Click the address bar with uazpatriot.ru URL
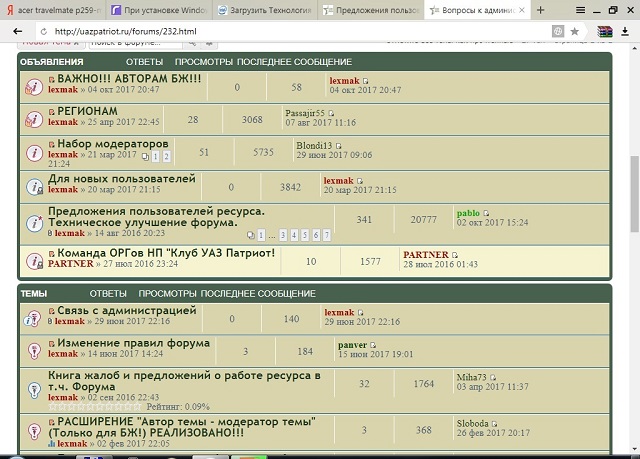The width and height of the screenshot is (640, 459). coord(300,32)
